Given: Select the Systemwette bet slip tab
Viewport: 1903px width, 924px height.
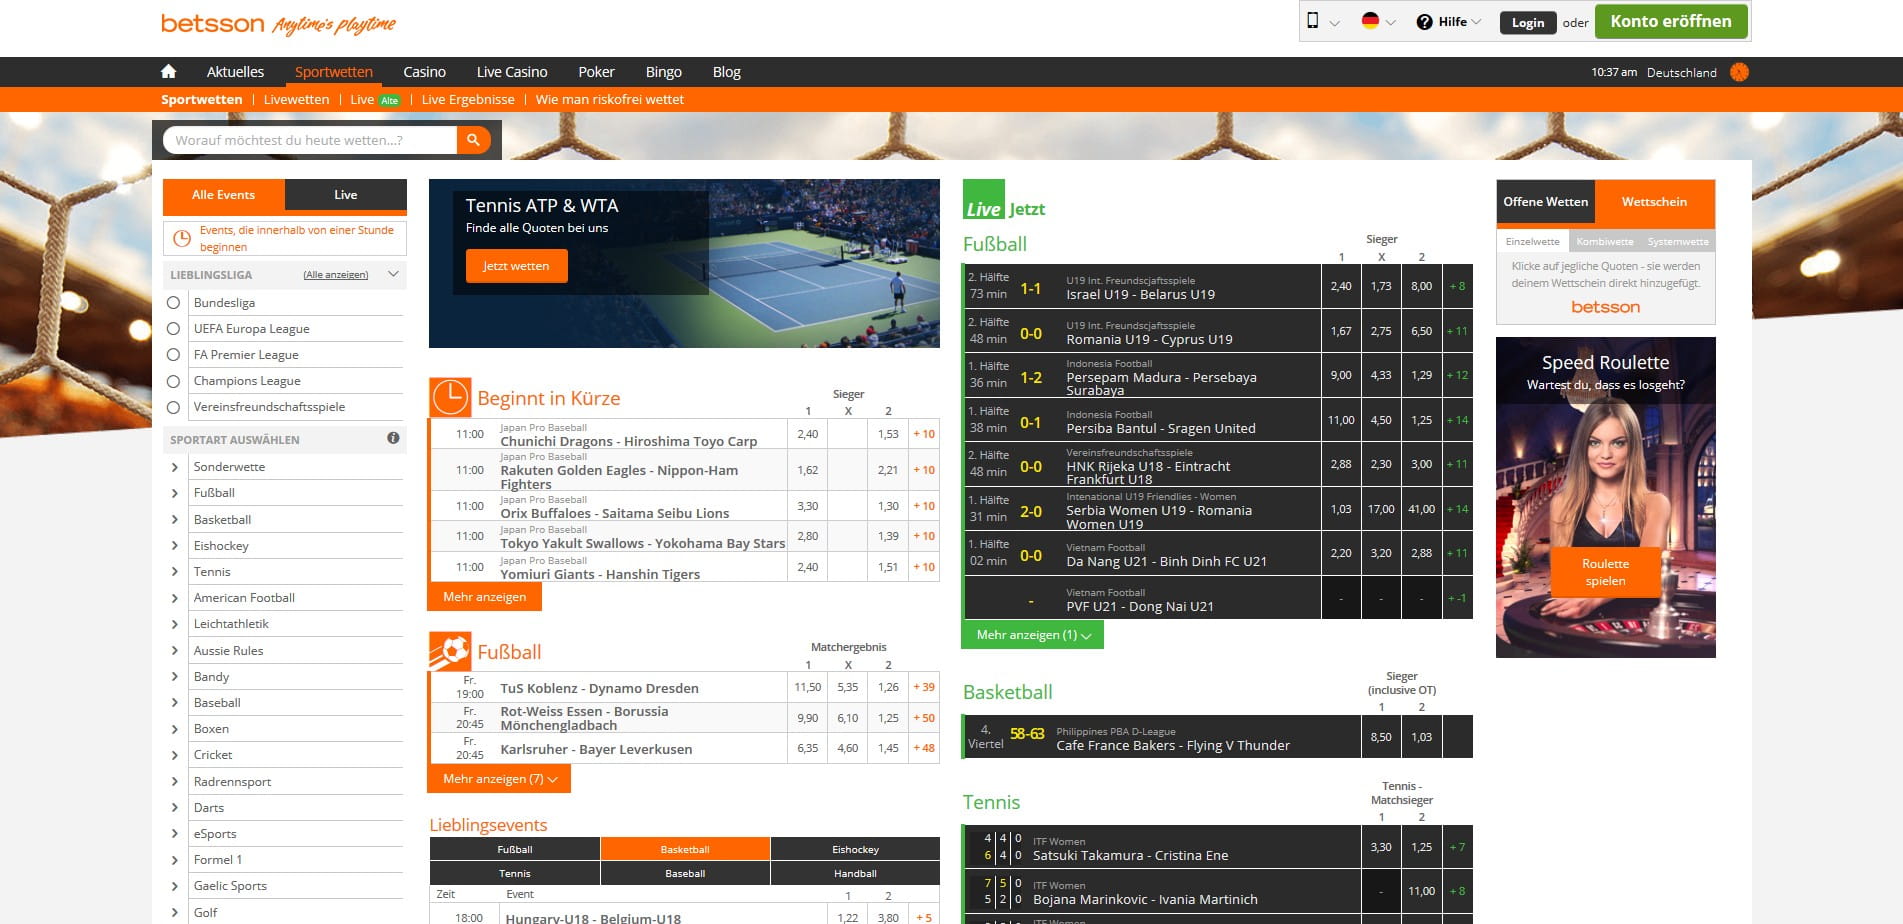Looking at the screenshot, I should pos(1678,241).
